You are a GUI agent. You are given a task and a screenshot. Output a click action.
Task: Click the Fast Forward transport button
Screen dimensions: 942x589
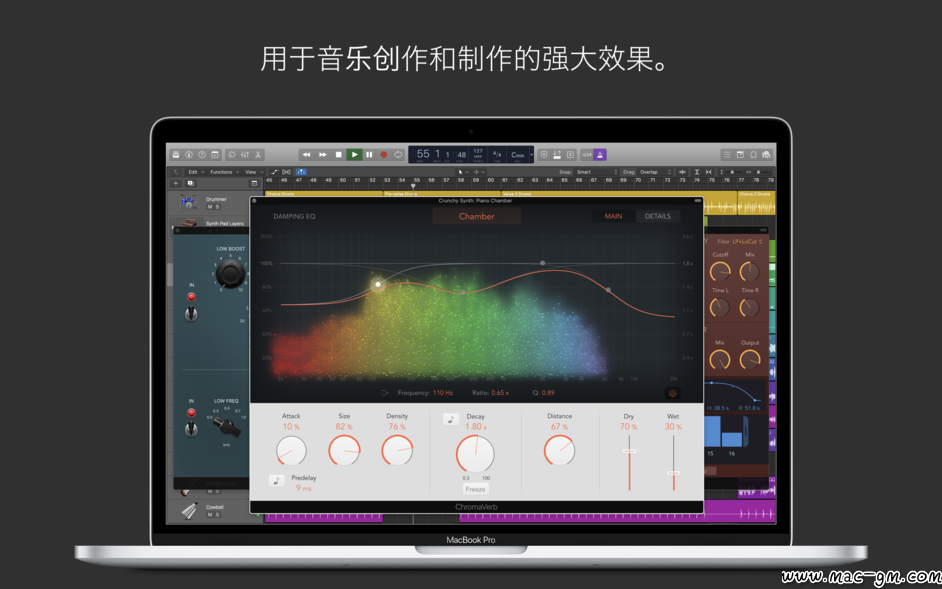(323, 154)
